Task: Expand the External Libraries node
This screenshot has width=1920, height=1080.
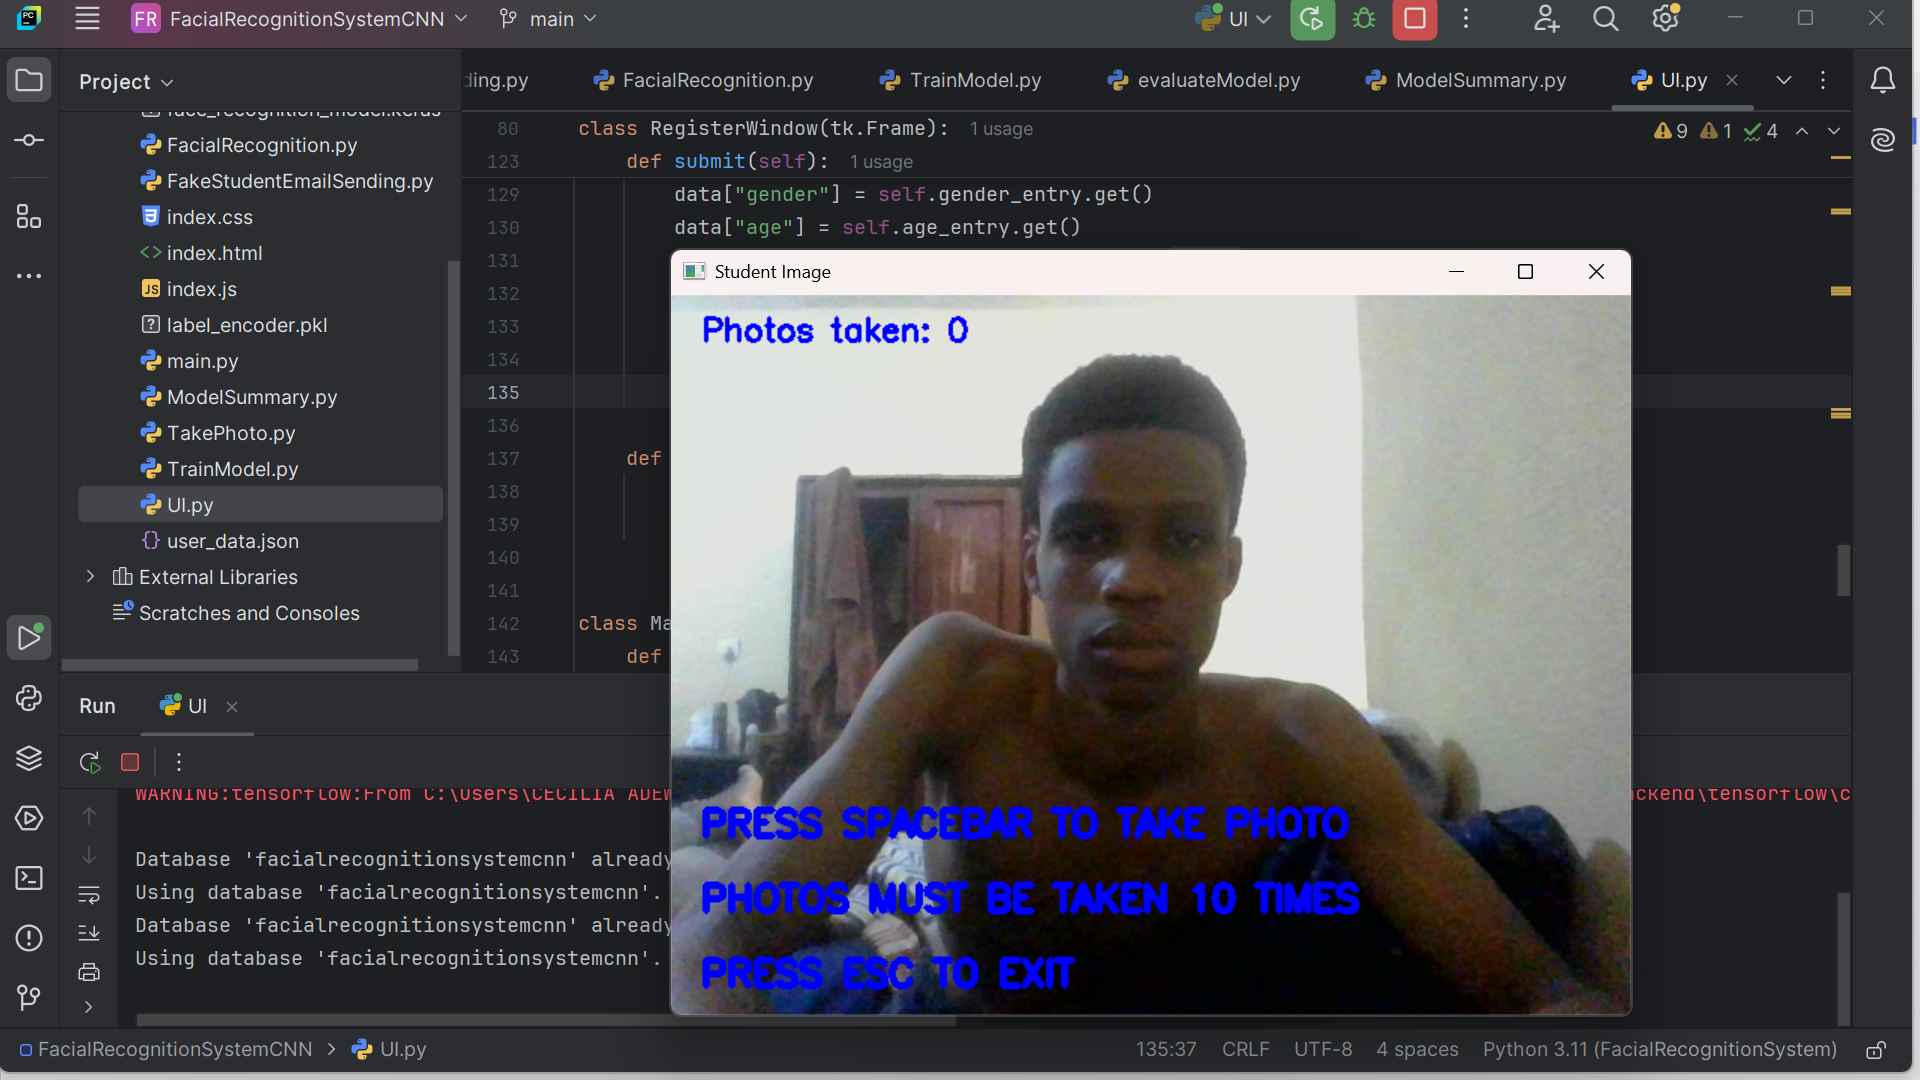Action: tap(90, 577)
